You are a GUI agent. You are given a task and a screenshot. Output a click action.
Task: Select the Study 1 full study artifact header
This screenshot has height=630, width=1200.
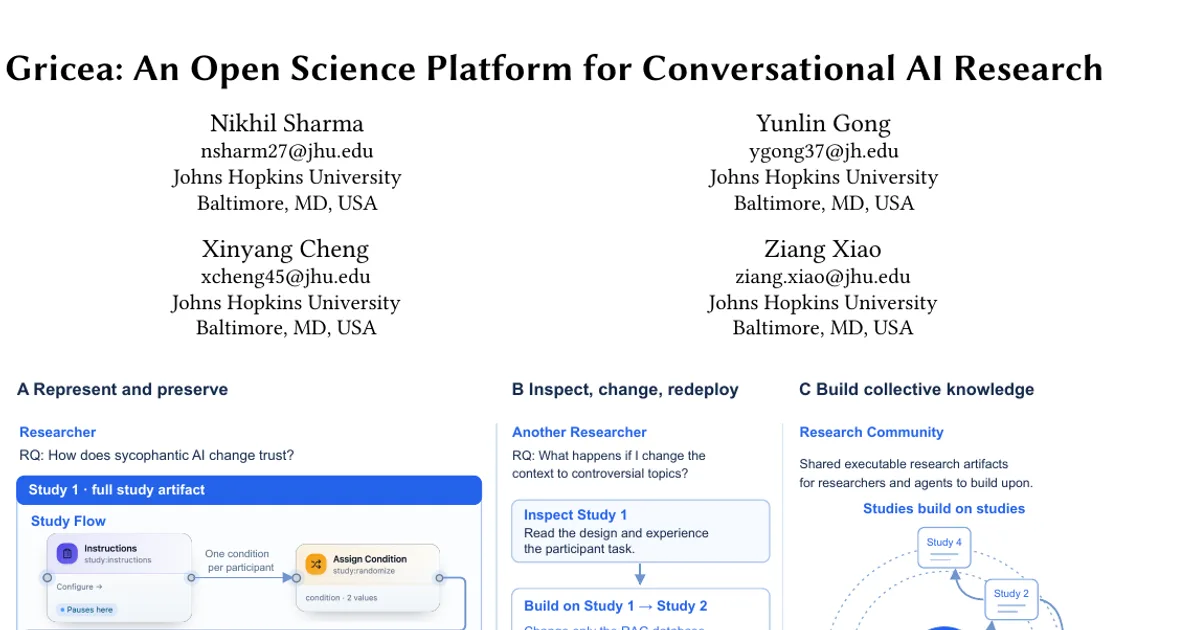click(x=249, y=490)
